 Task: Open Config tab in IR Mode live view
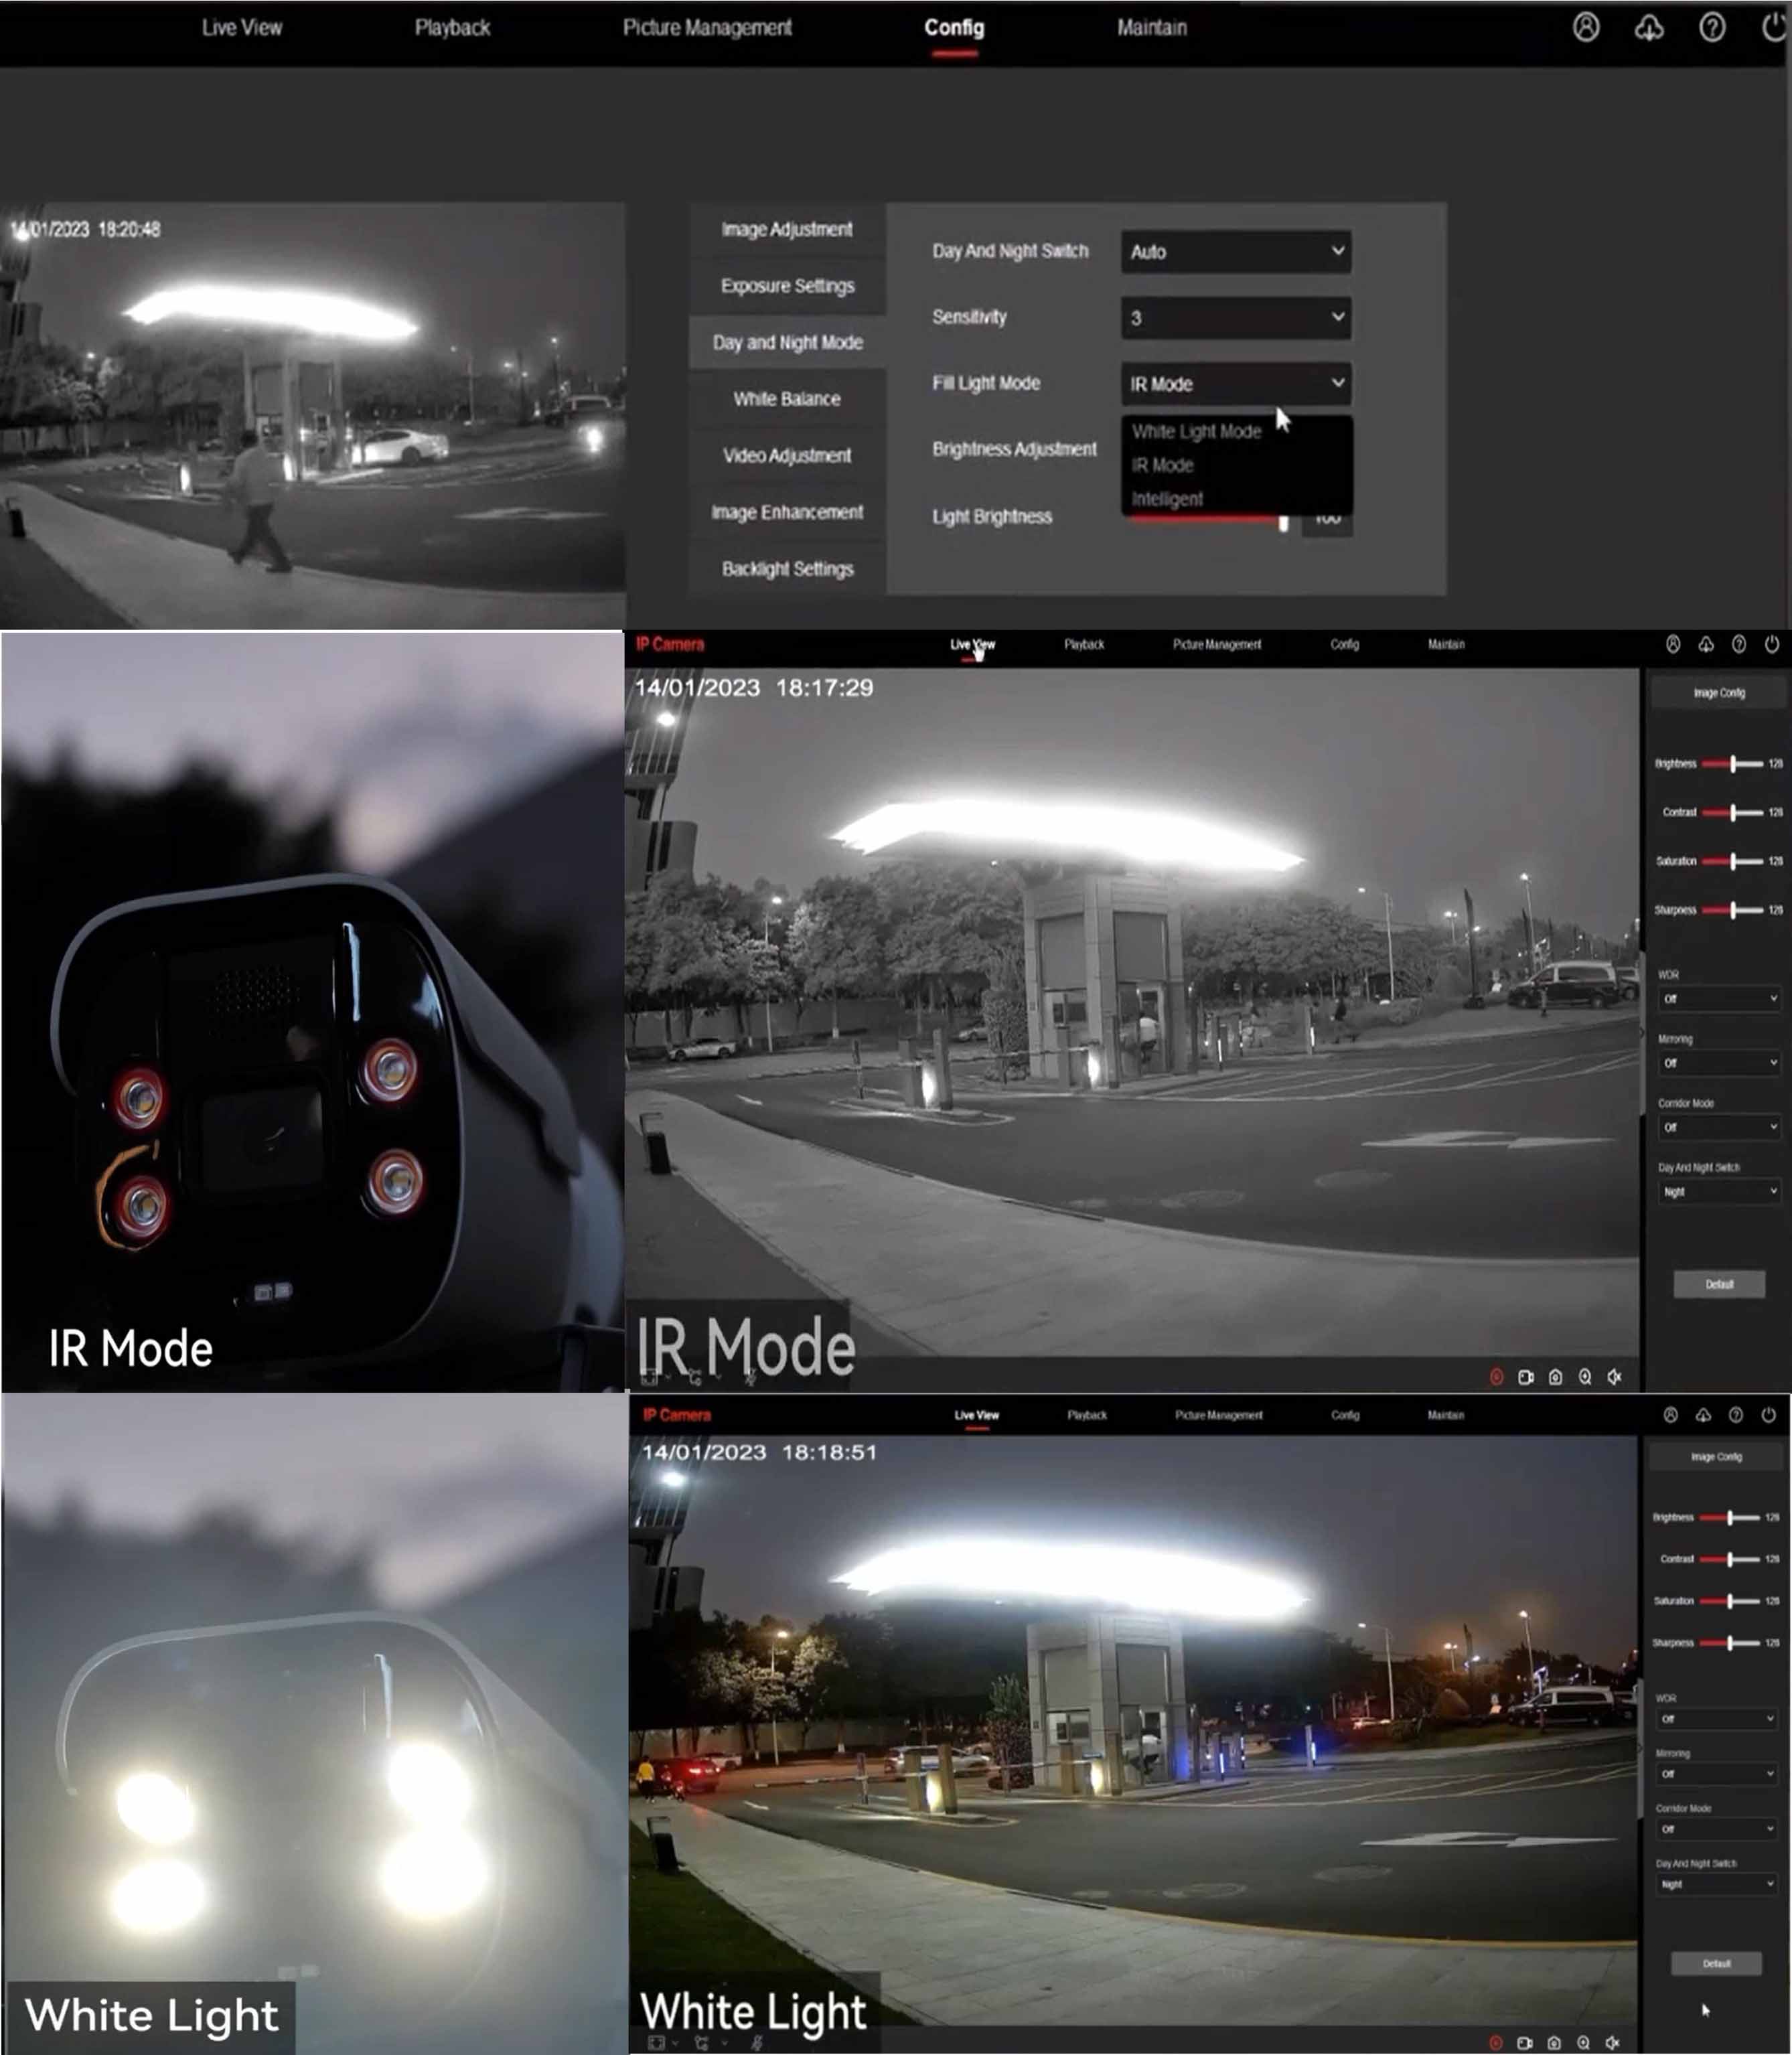click(x=1344, y=645)
